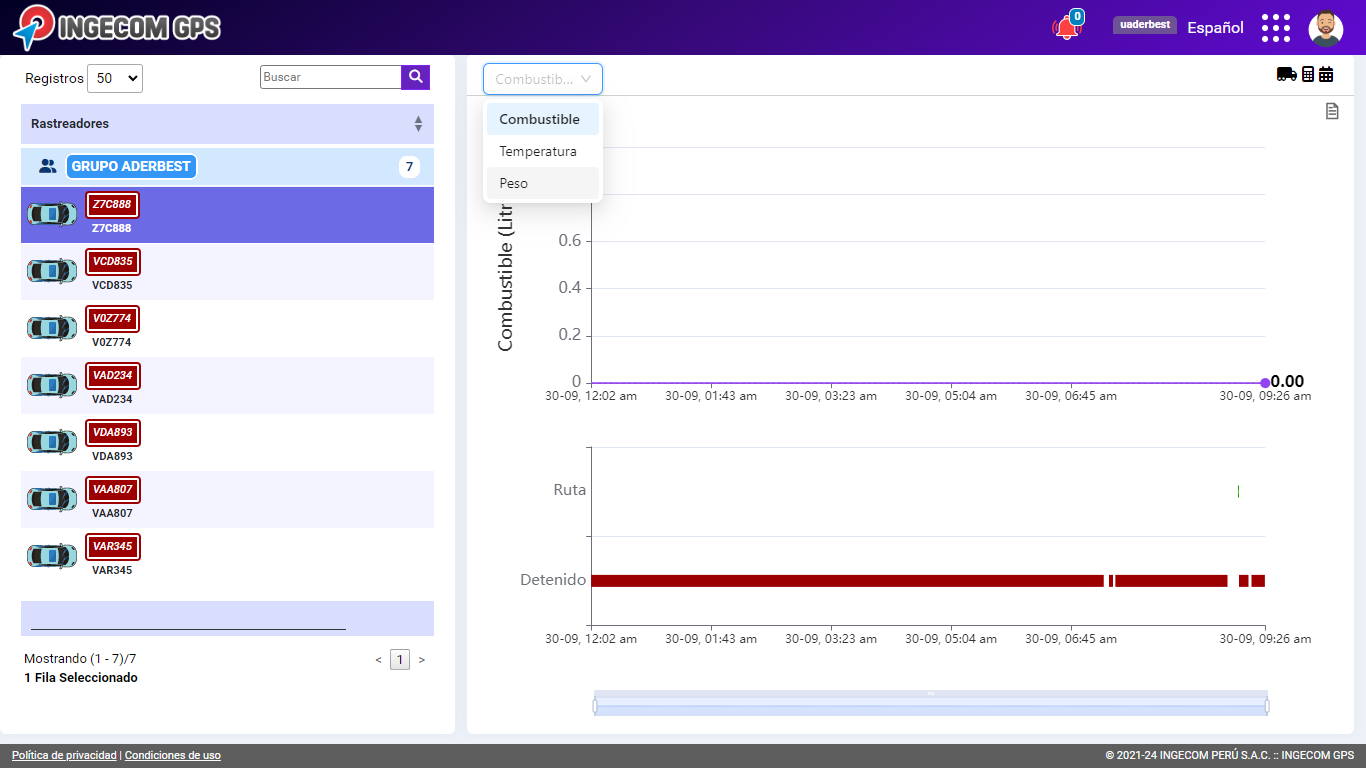Screen dimensions: 1366x768
Task: Open the Política de privacidad link
Action: pyautogui.click(x=64, y=756)
